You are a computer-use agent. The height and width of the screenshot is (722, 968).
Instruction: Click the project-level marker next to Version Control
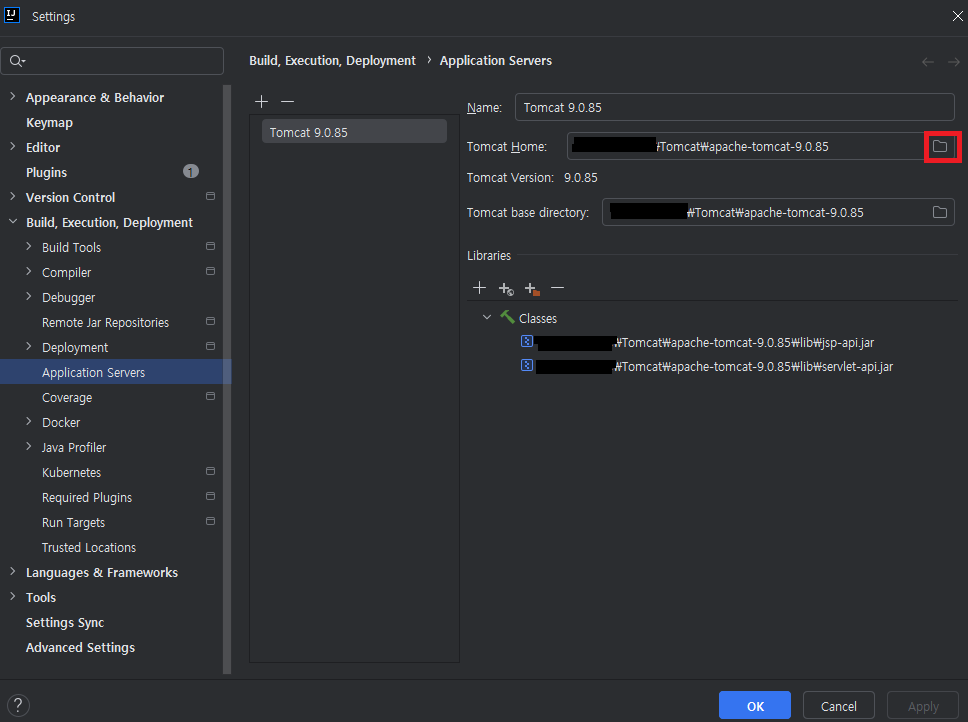pyautogui.click(x=210, y=196)
